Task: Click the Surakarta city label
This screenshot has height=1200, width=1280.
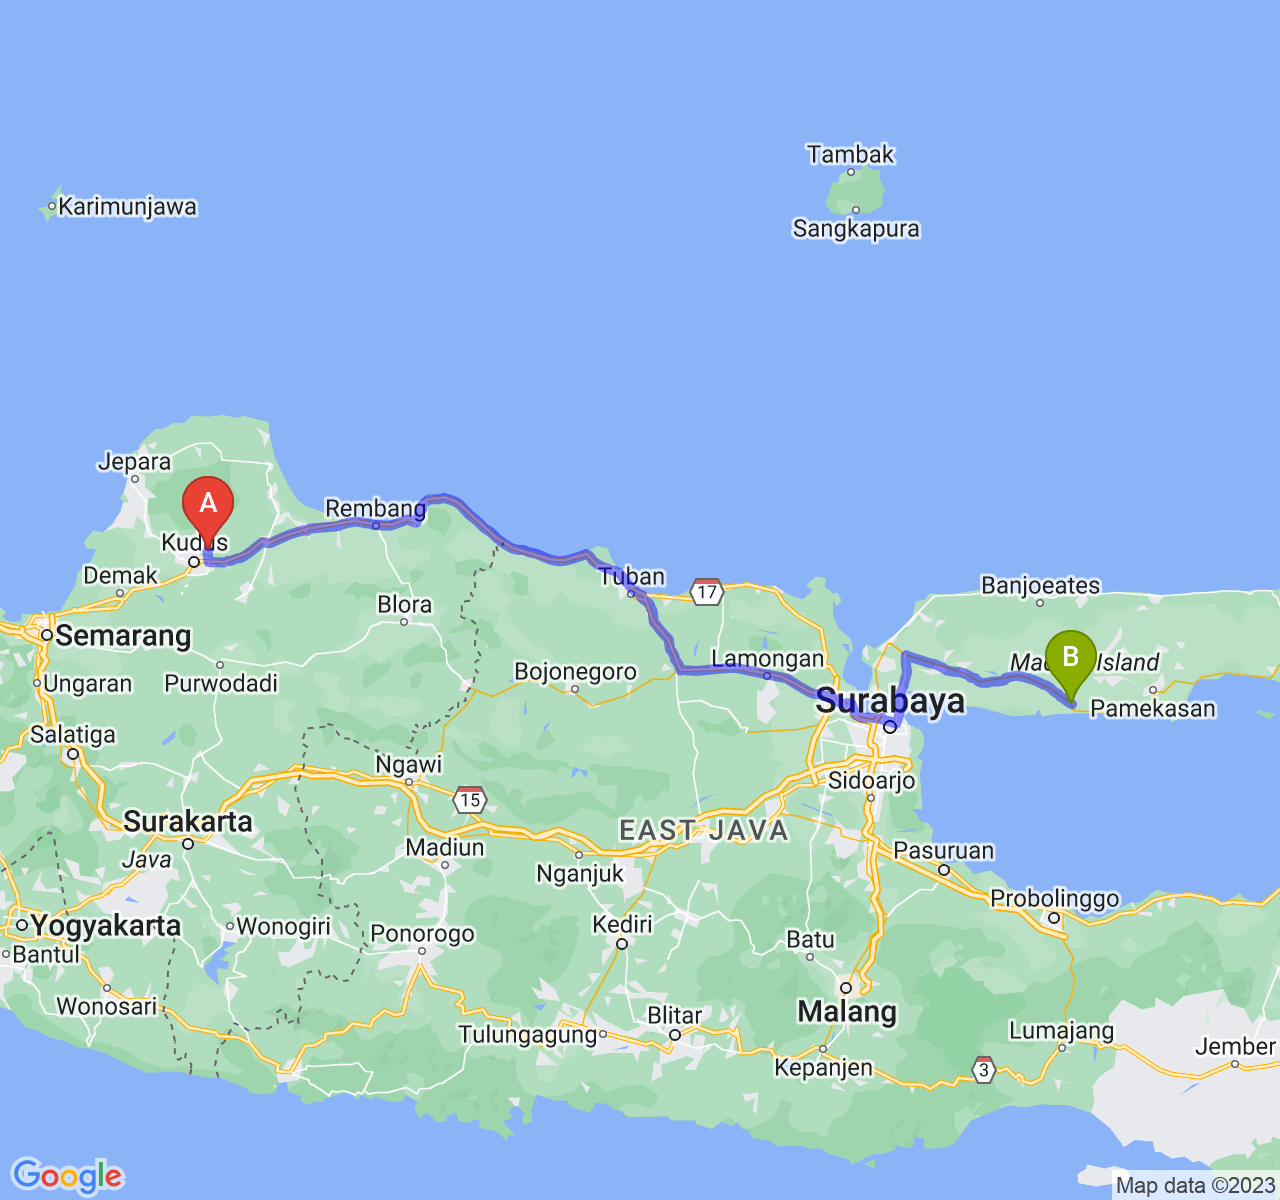Action: (x=188, y=821)
